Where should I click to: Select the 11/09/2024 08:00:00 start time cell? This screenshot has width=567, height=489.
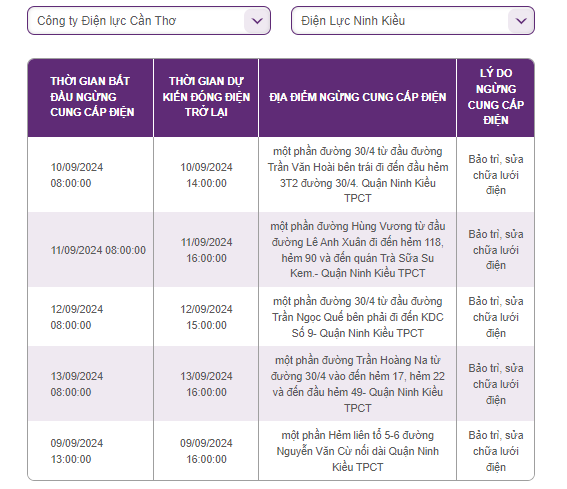click(98, 250)
